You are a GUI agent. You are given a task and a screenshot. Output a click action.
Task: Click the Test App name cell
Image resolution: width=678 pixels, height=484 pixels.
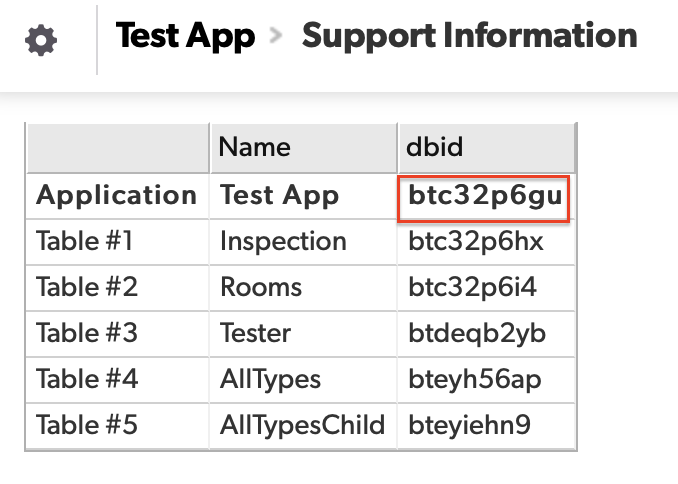point(280,196)
